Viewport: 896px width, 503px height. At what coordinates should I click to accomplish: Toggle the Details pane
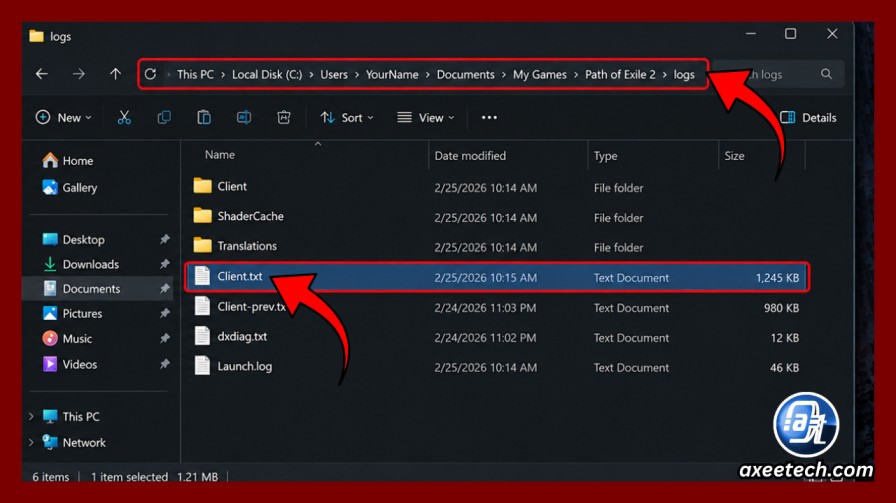pos(809,118)
